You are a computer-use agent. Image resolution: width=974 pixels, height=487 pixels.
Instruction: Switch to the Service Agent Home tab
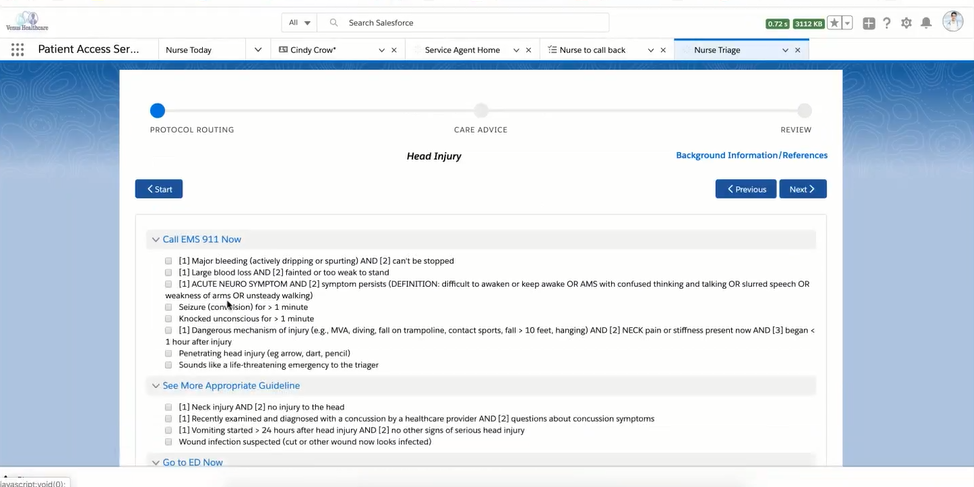[462, 50]
